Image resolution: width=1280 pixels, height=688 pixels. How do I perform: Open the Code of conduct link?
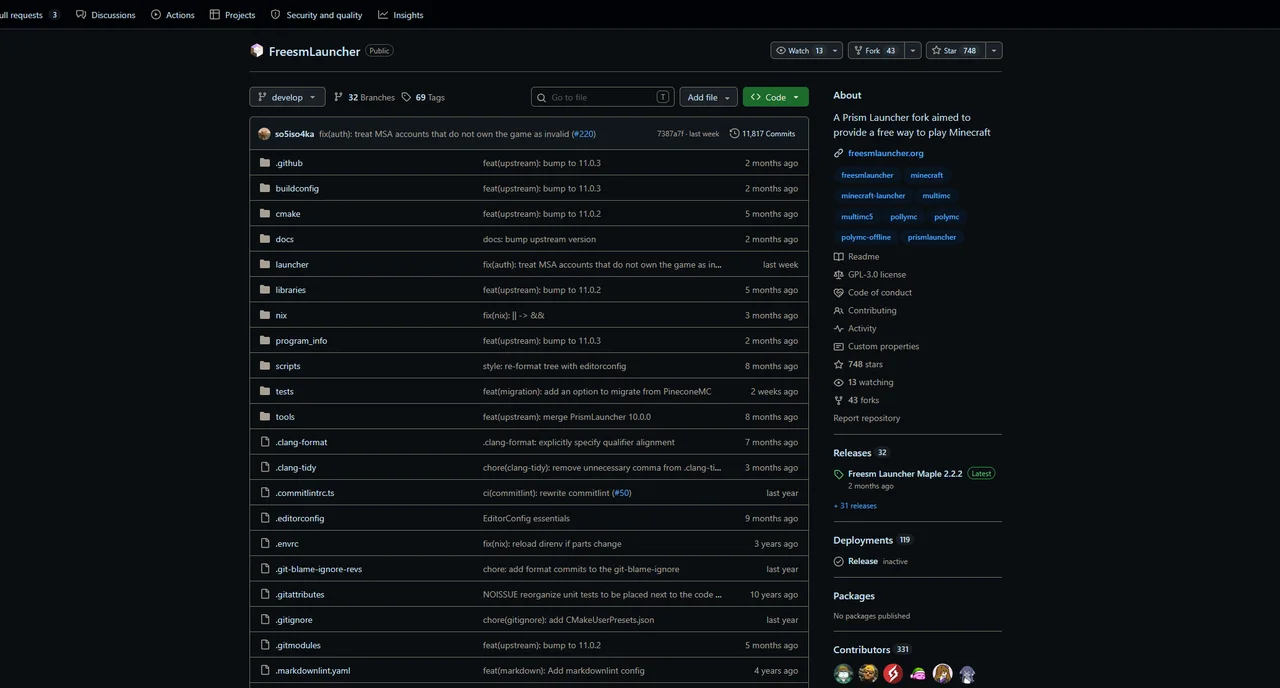pos(873,293)
